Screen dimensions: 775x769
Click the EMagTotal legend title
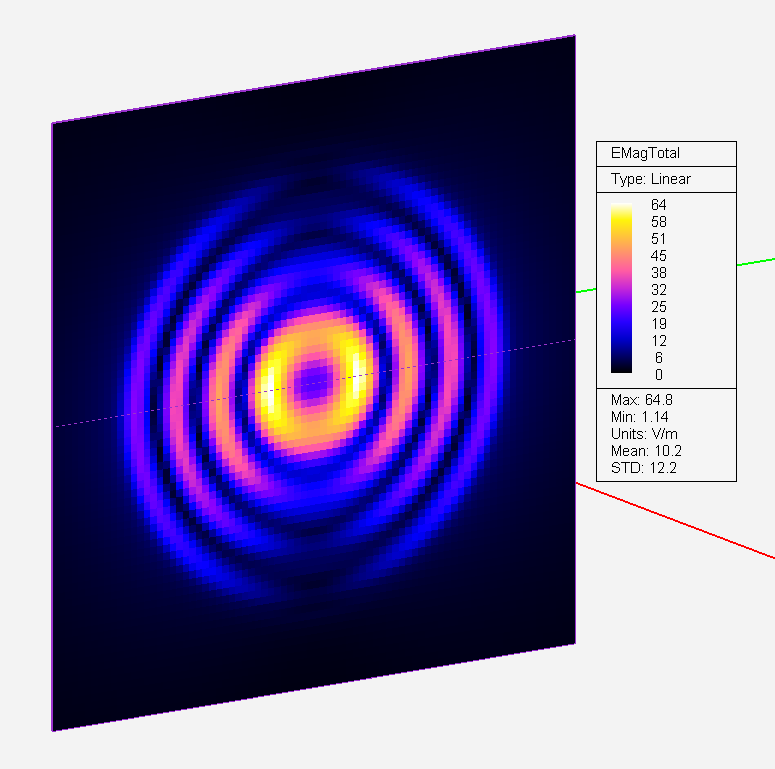[645, 153]
